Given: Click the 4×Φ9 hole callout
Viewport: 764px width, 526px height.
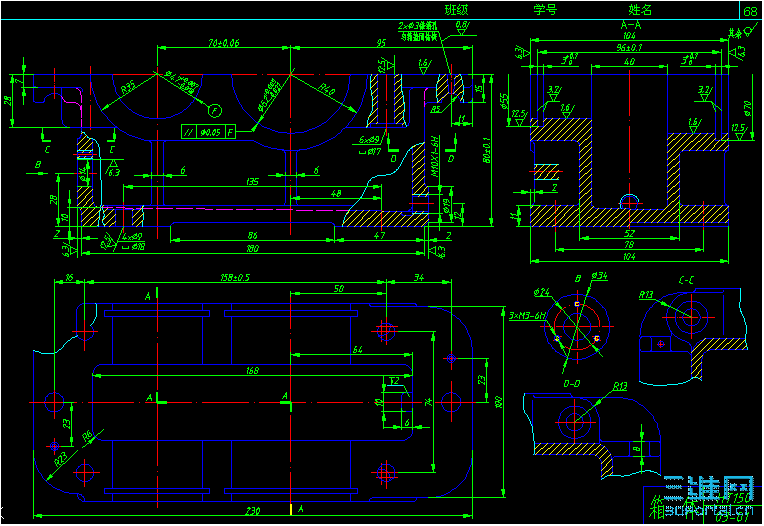Looking at the screenshot, I should click(x=132, y=237).
